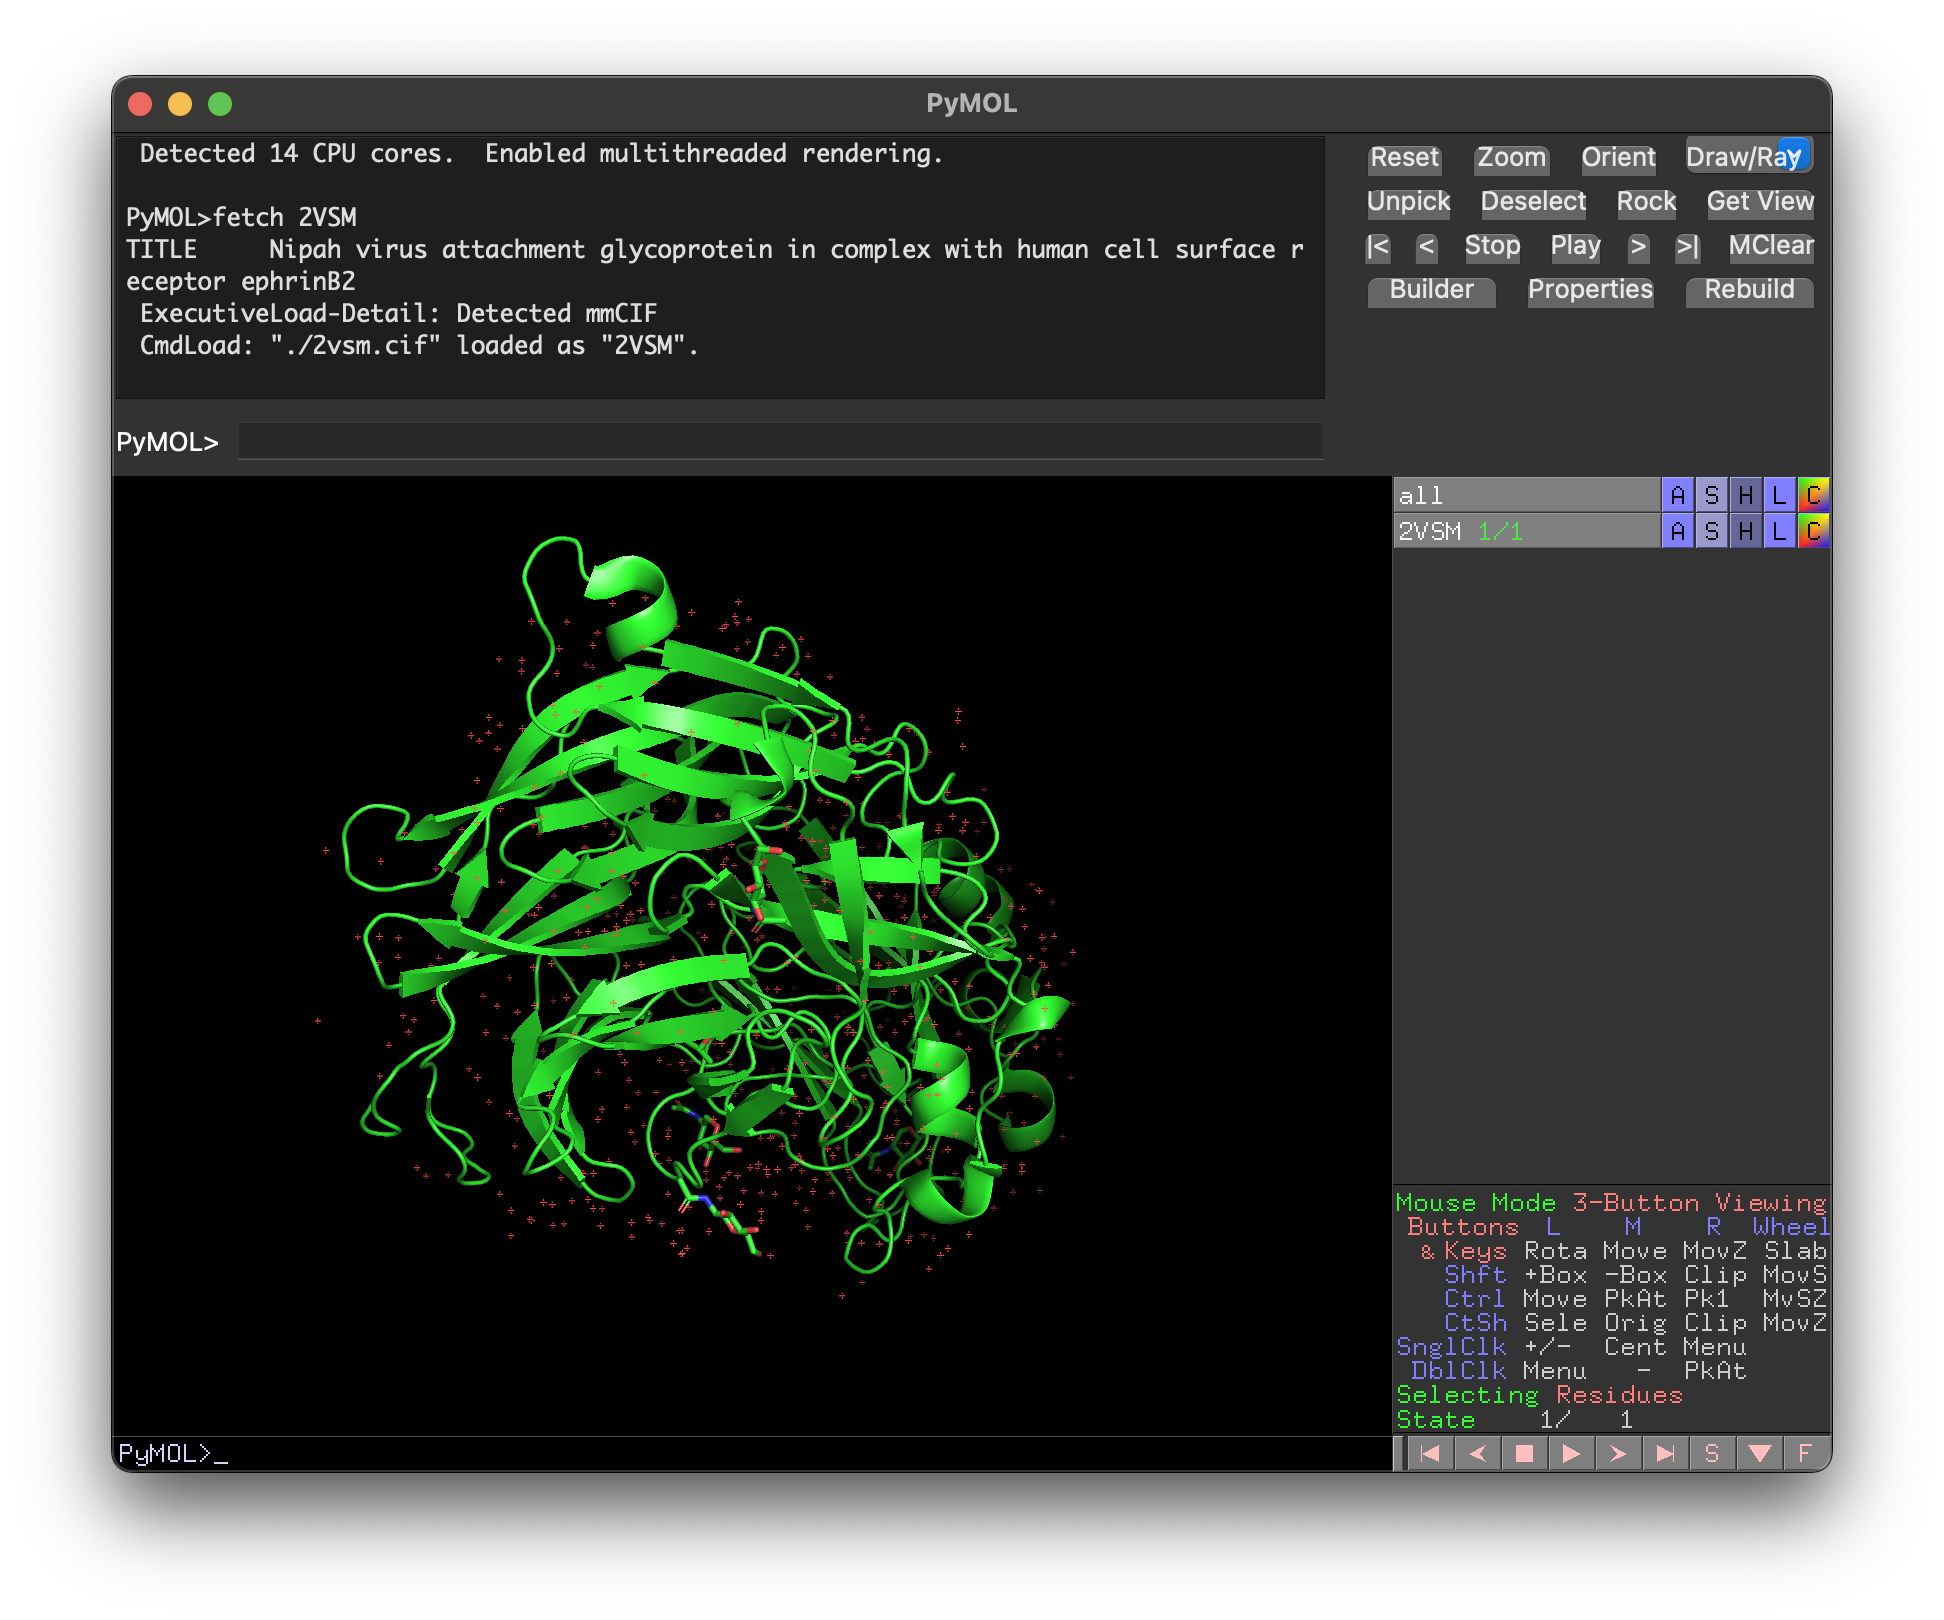
Task: Click the F fullscreen icon at bottom right
Action: pyautogui.click(x=1805, y=1453)
